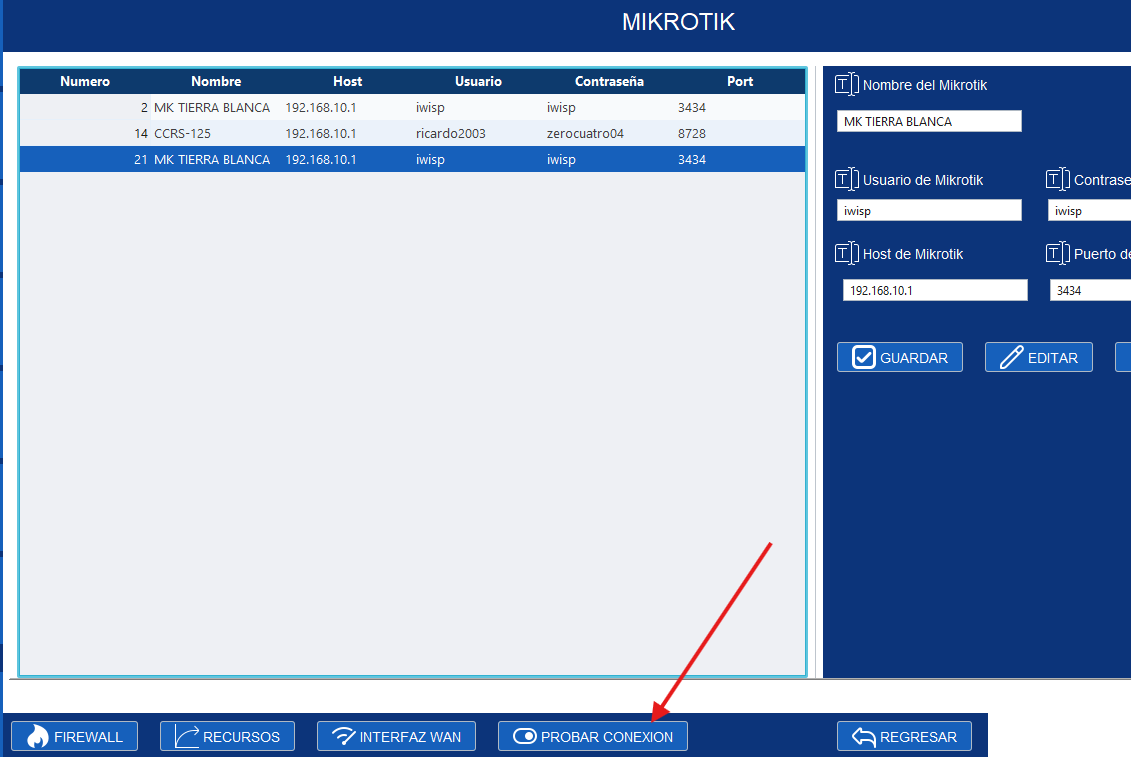Click port 3434 in row number 21
This screenshot has height=757, width=1131.
pos(692,159)
